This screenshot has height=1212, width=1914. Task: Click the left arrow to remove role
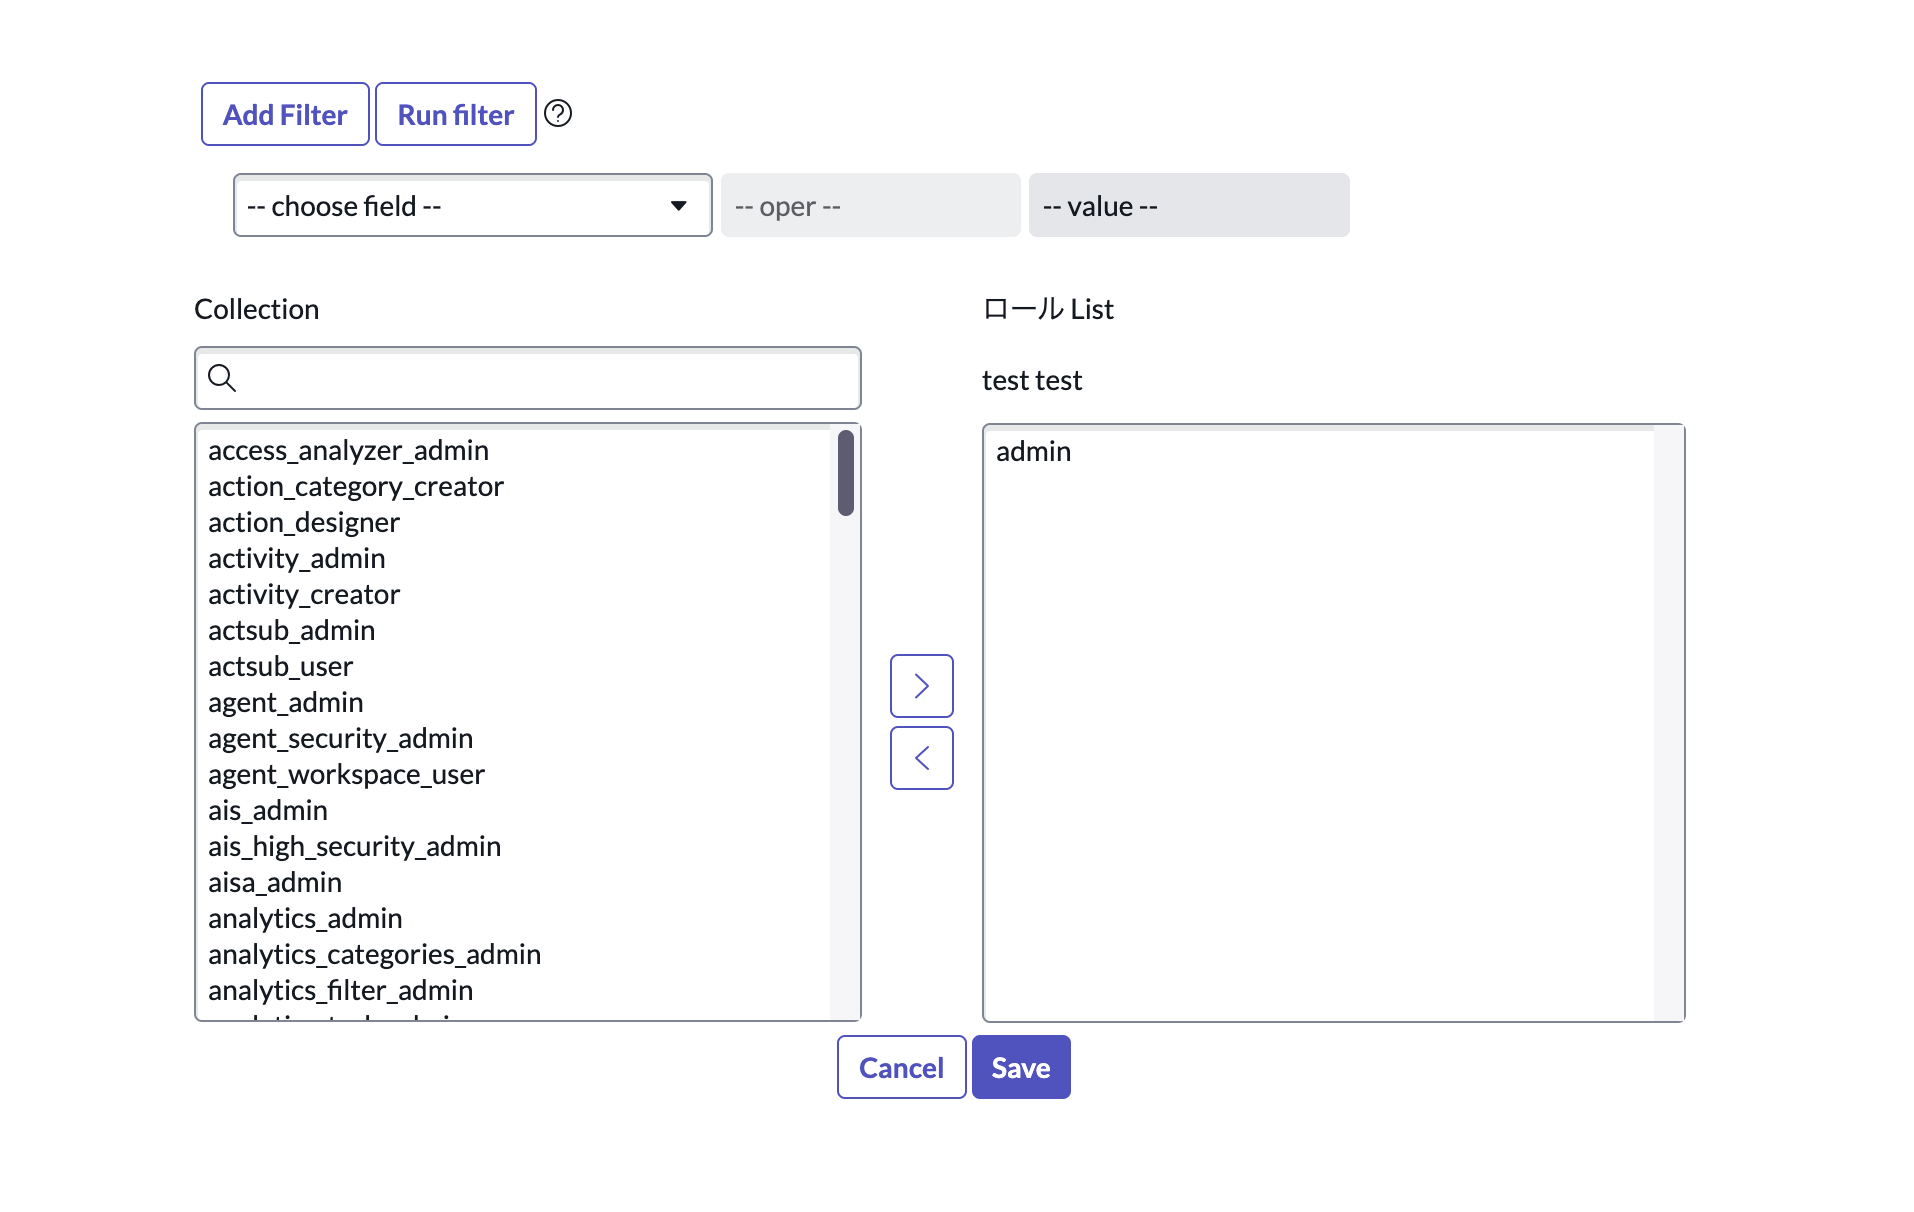click(x=921, y=758)
